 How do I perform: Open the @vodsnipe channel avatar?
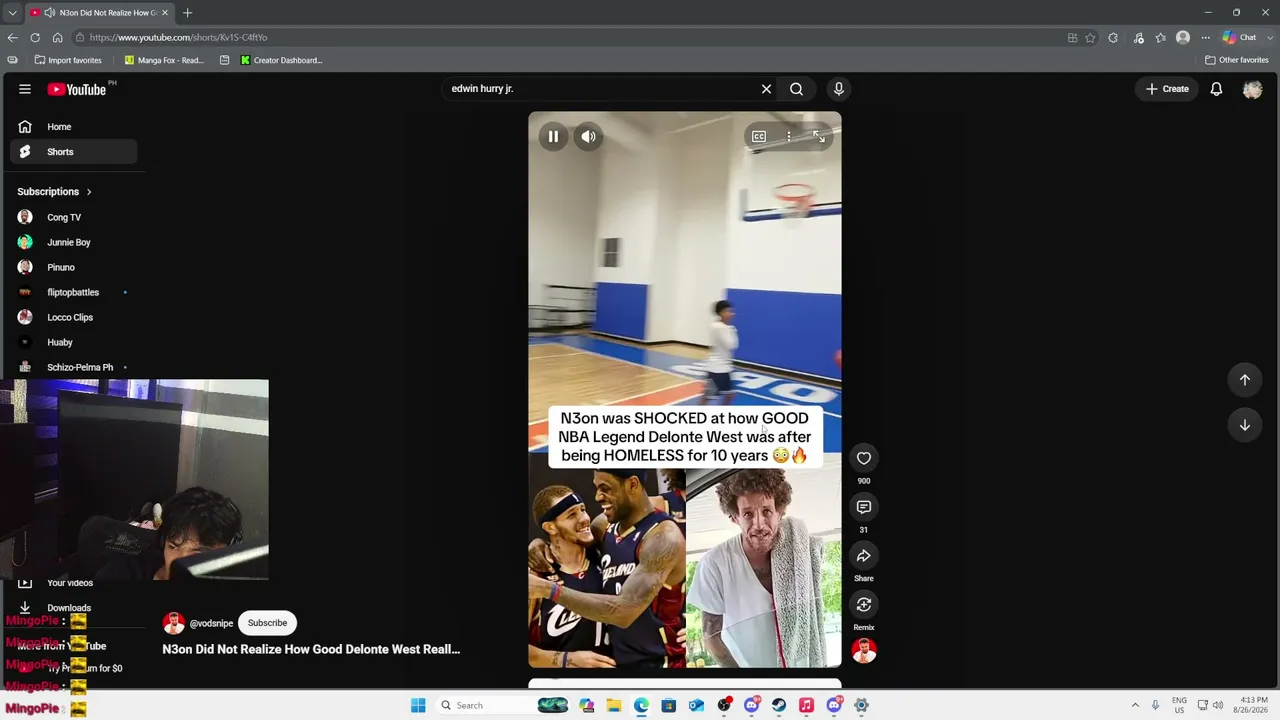click(174, 623)
